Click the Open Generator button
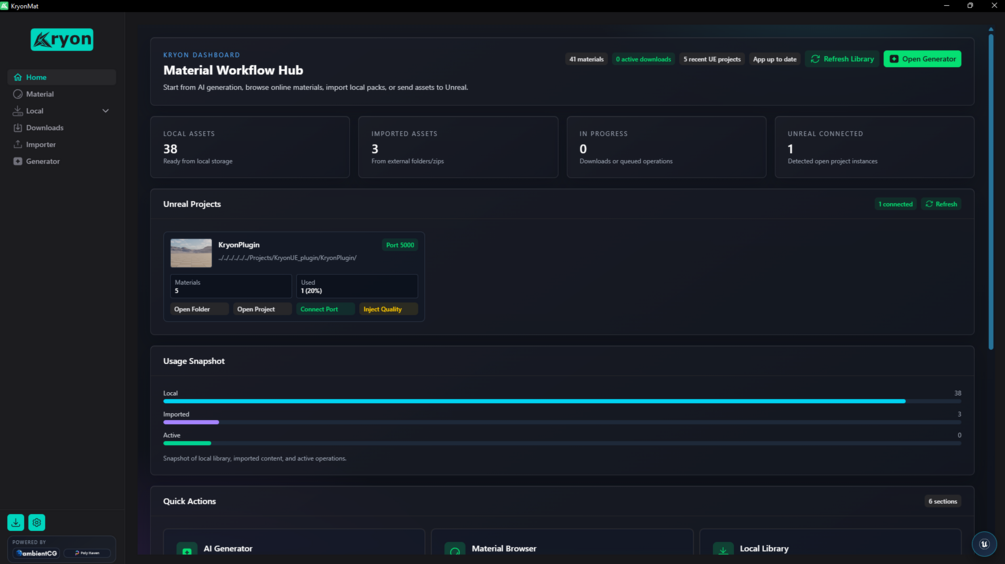 [x=922, y=59]
